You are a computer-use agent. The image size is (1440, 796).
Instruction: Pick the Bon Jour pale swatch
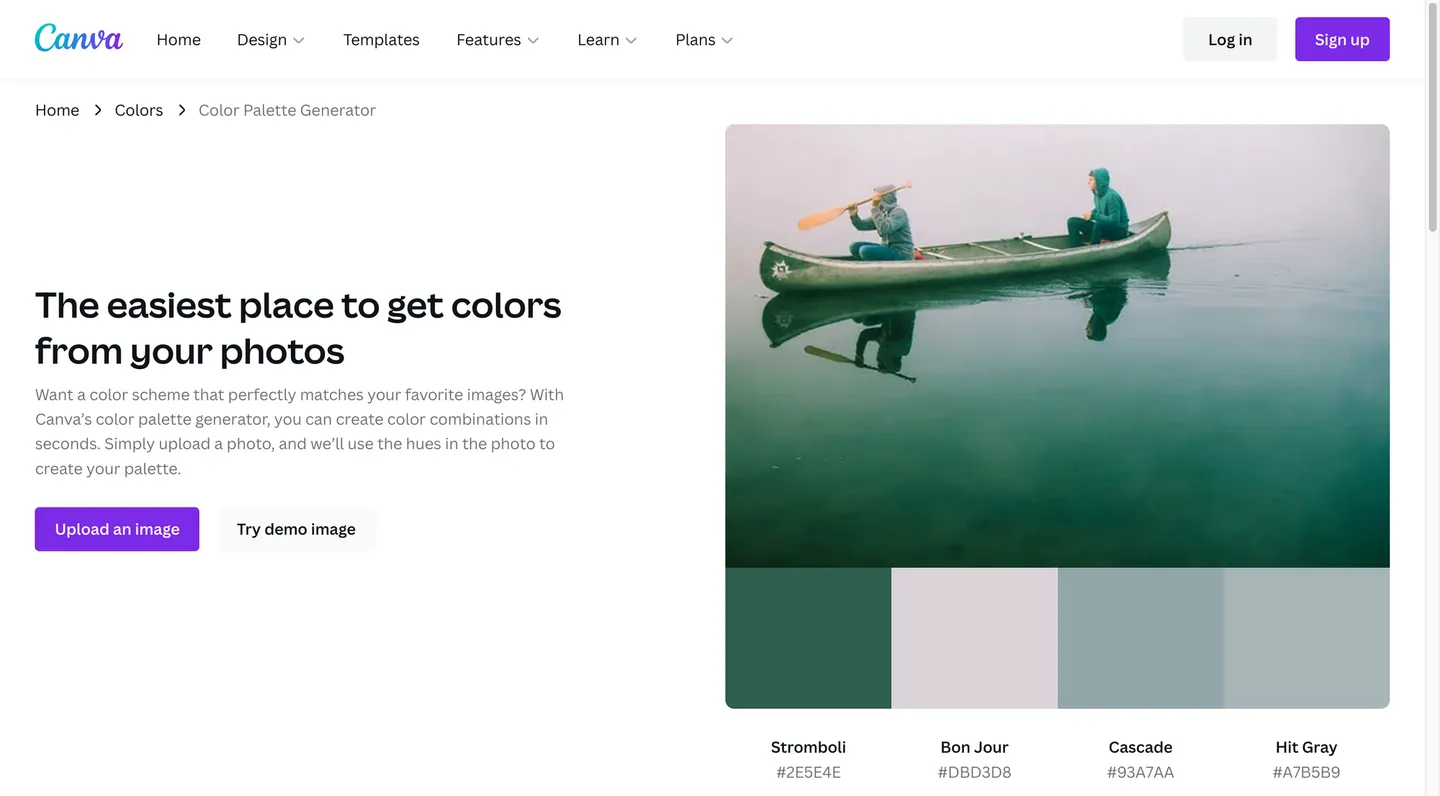(974, 638)
